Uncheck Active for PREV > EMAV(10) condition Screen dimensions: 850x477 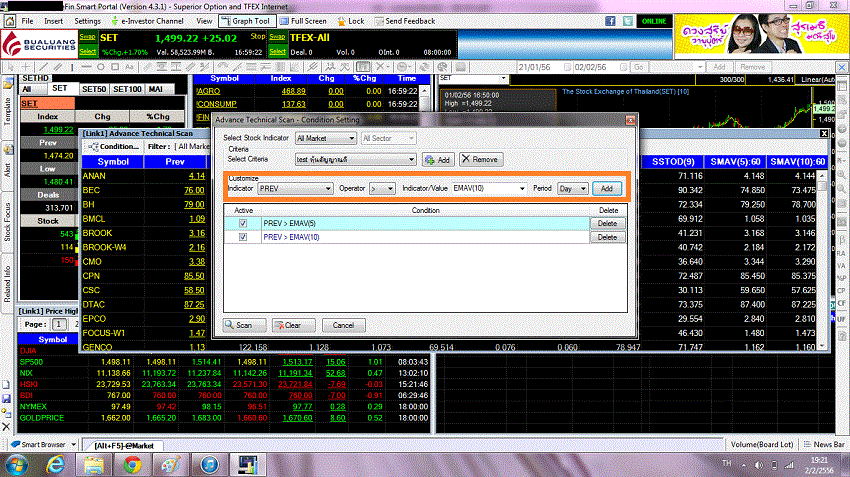point(243,237)
